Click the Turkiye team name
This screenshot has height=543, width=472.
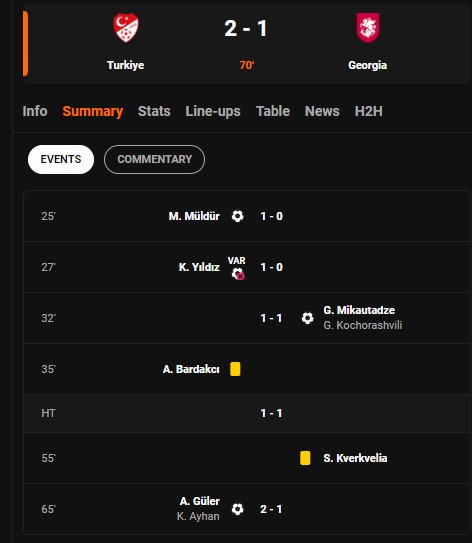coord(125,65)
